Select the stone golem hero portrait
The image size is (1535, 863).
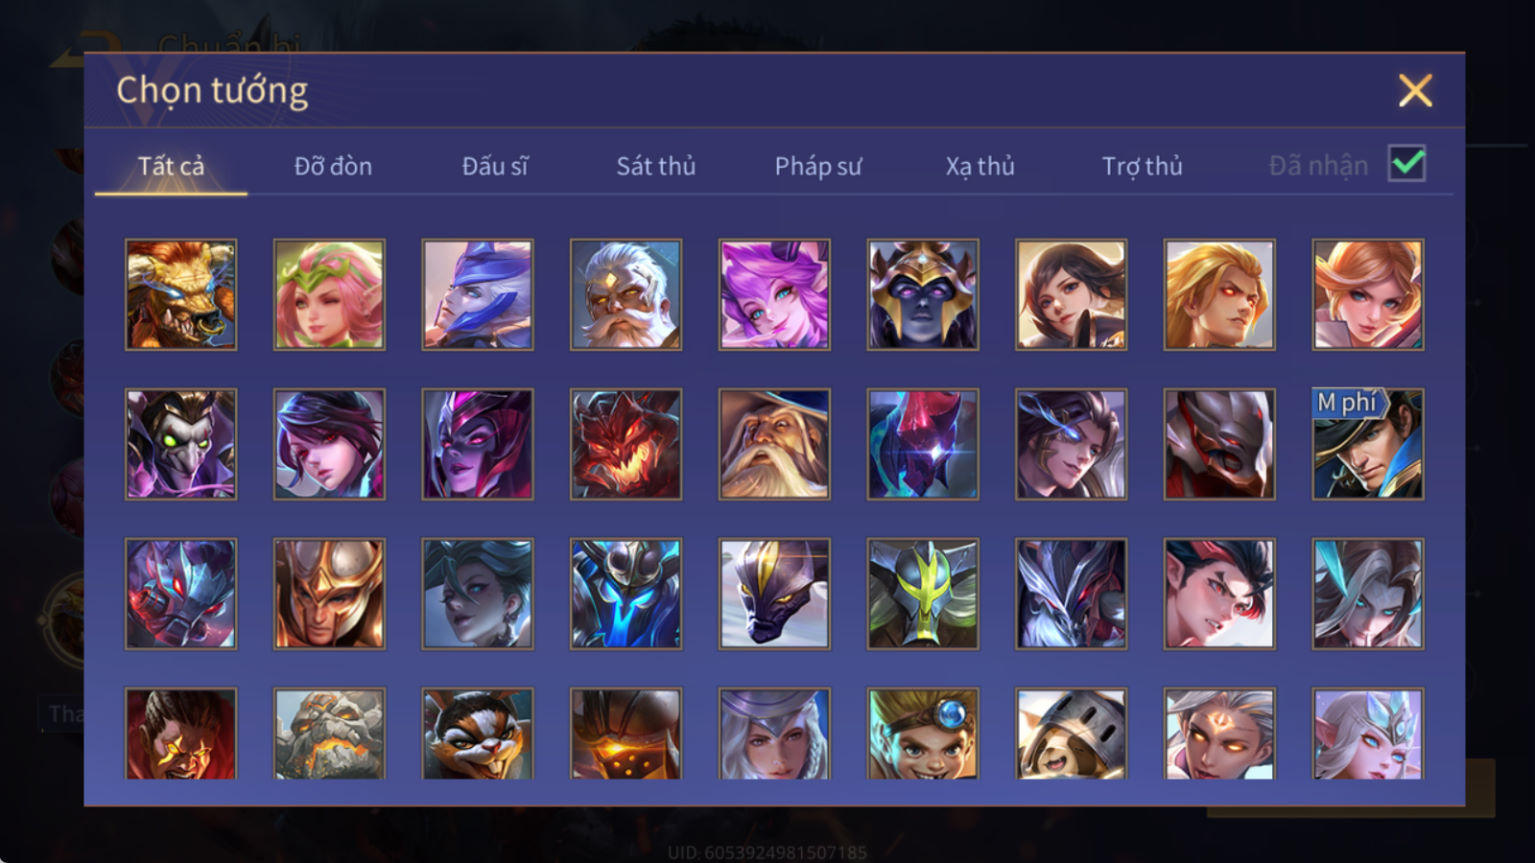coord(329,734)
